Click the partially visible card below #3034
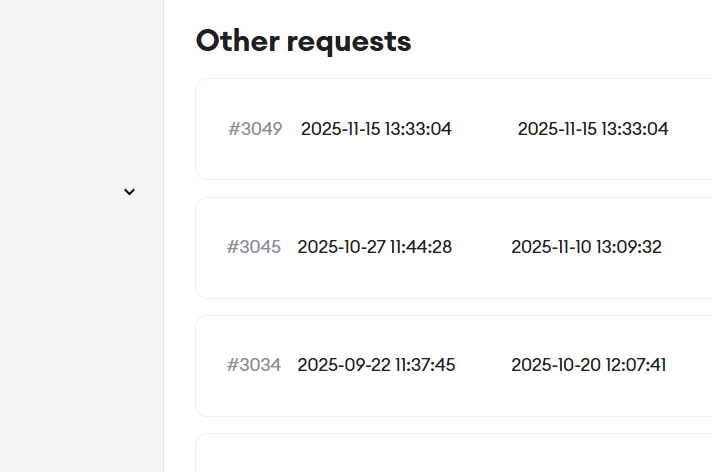Image resolution: width=712 pixels, height=472 pixels. point(450,455)
